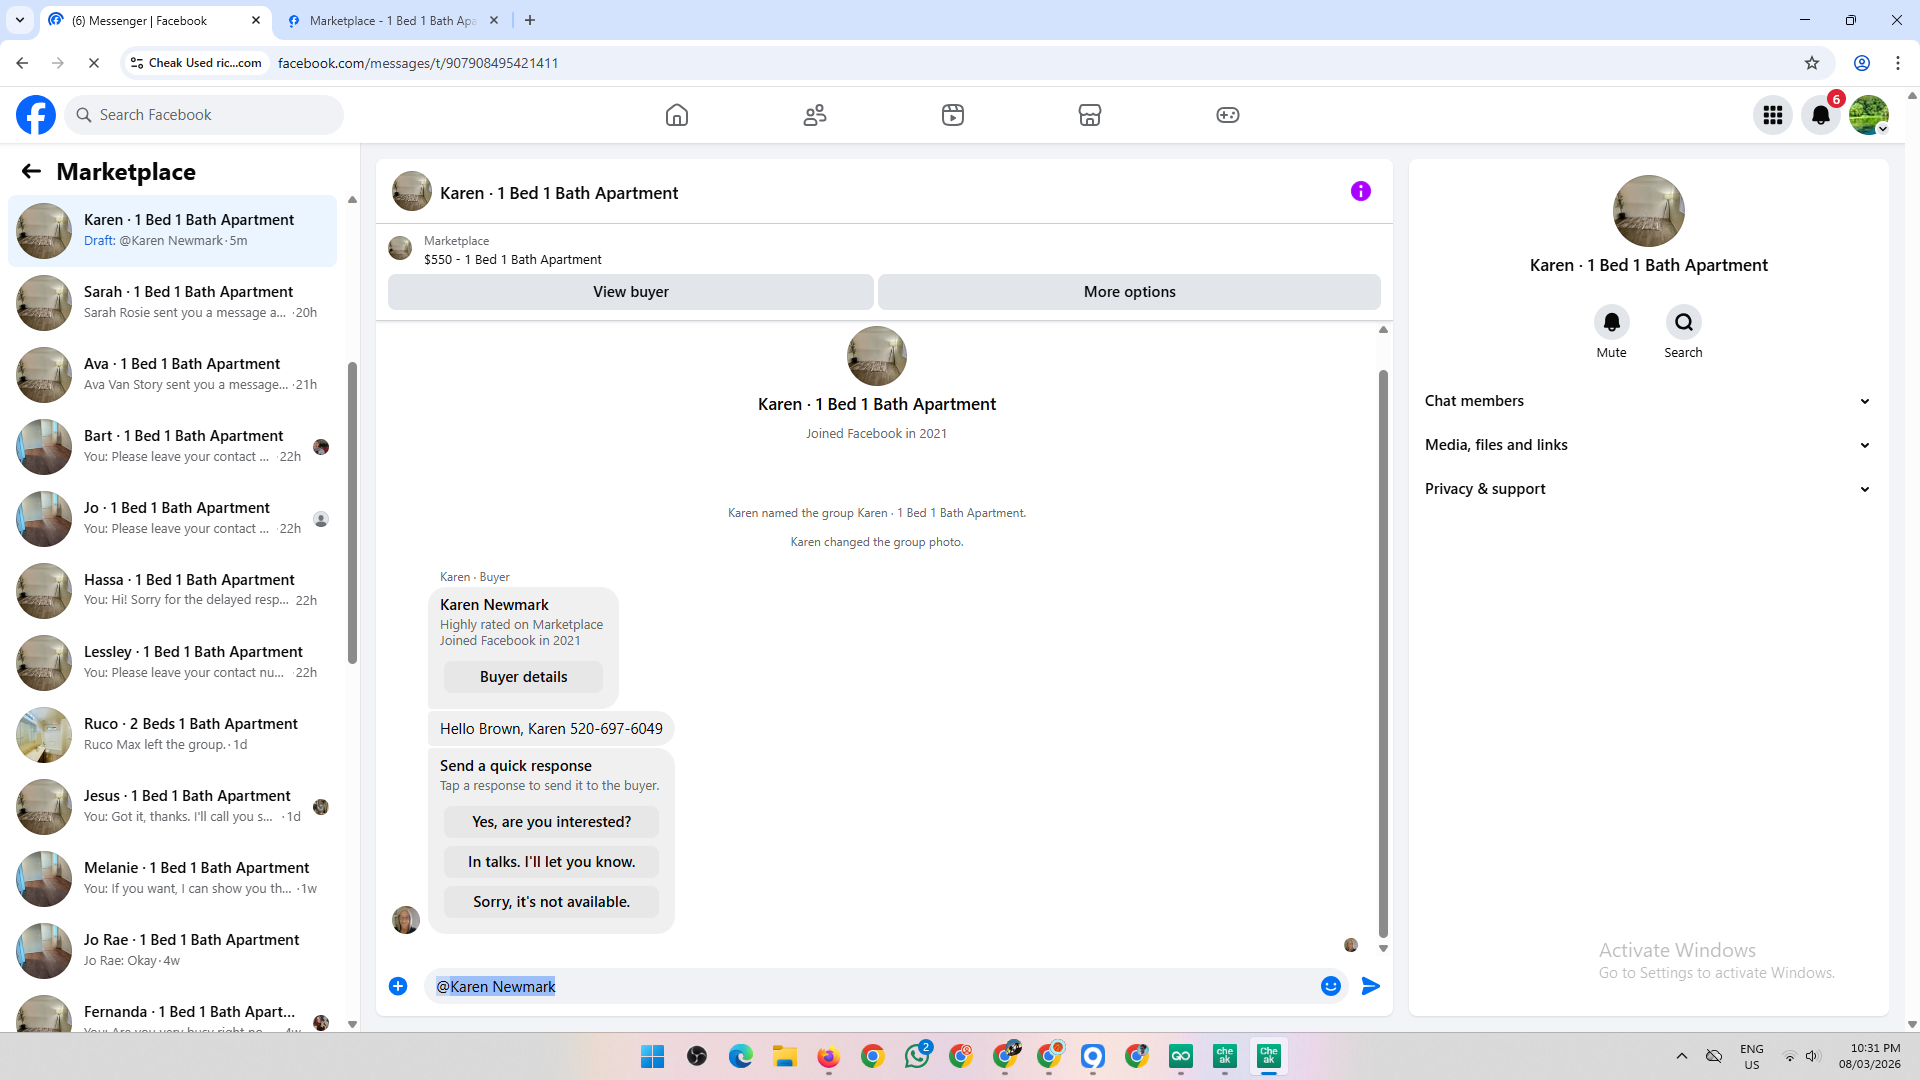The width and height of the screenshot is (1920, 1080).
Task: Send 'Sorry, it's not available.' quick response
Action: (551, 902)
